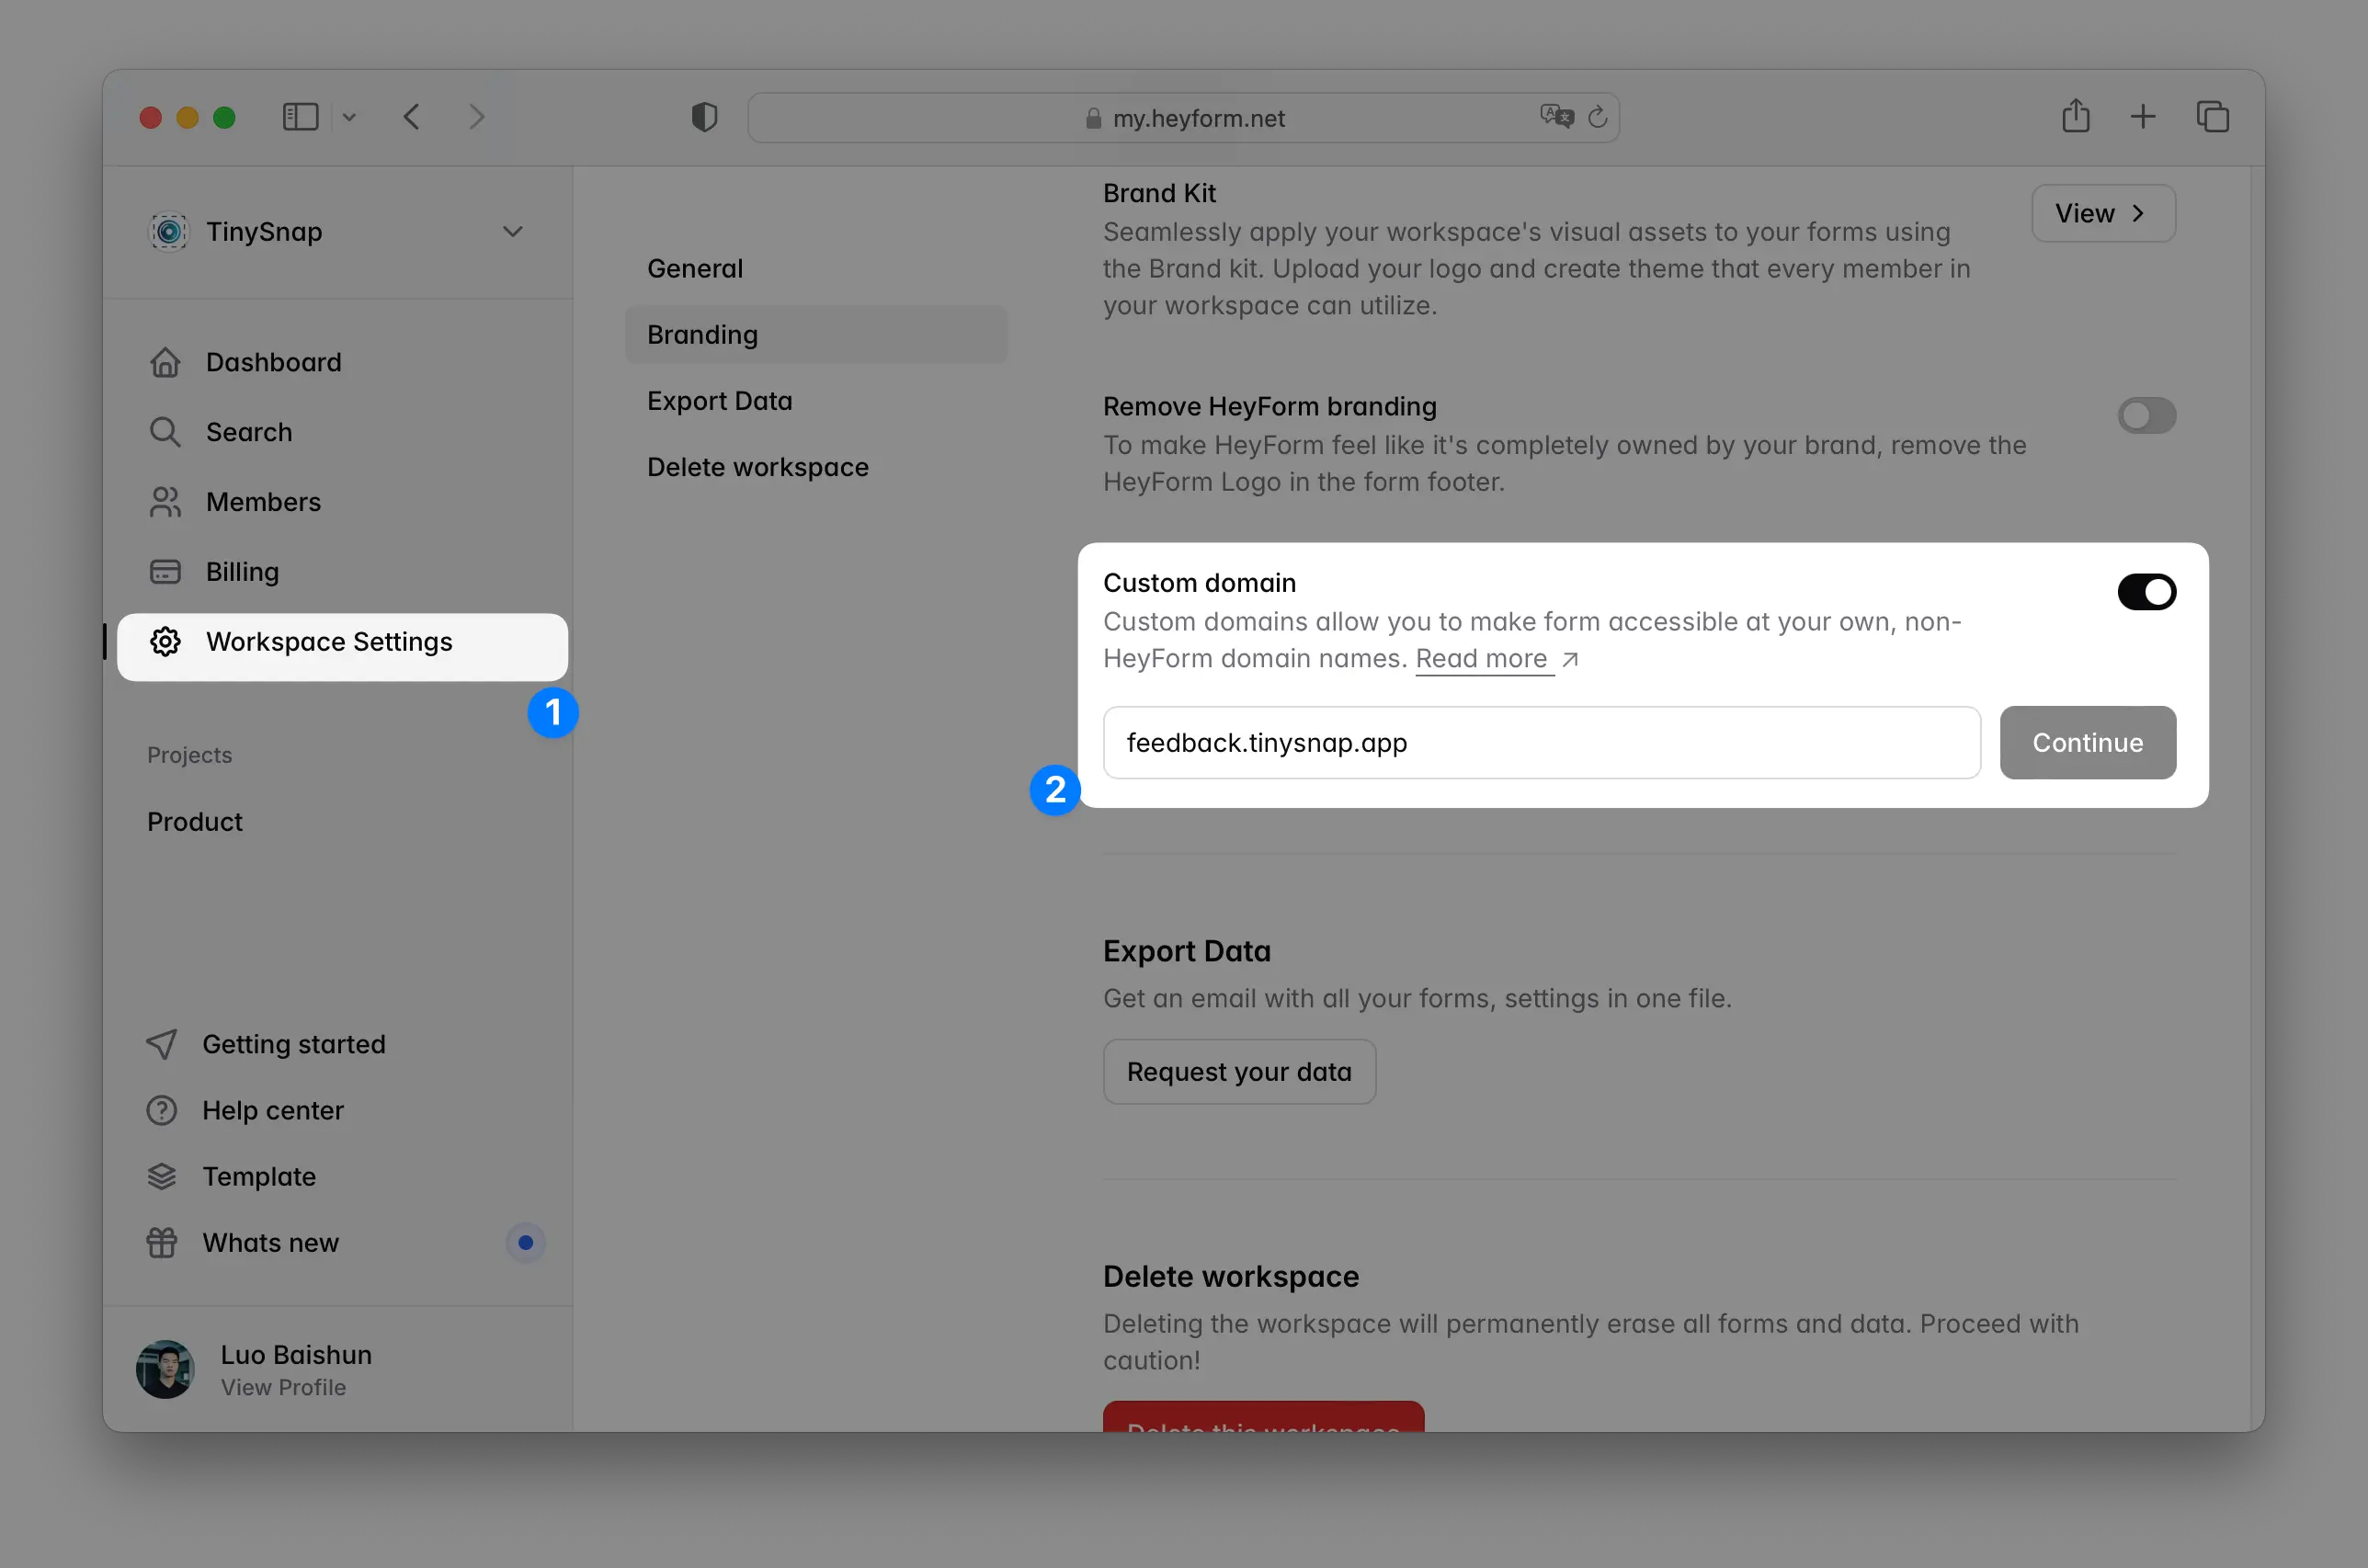Enable the Remove HeyForm branding toggle

(x=2146, y=416)
